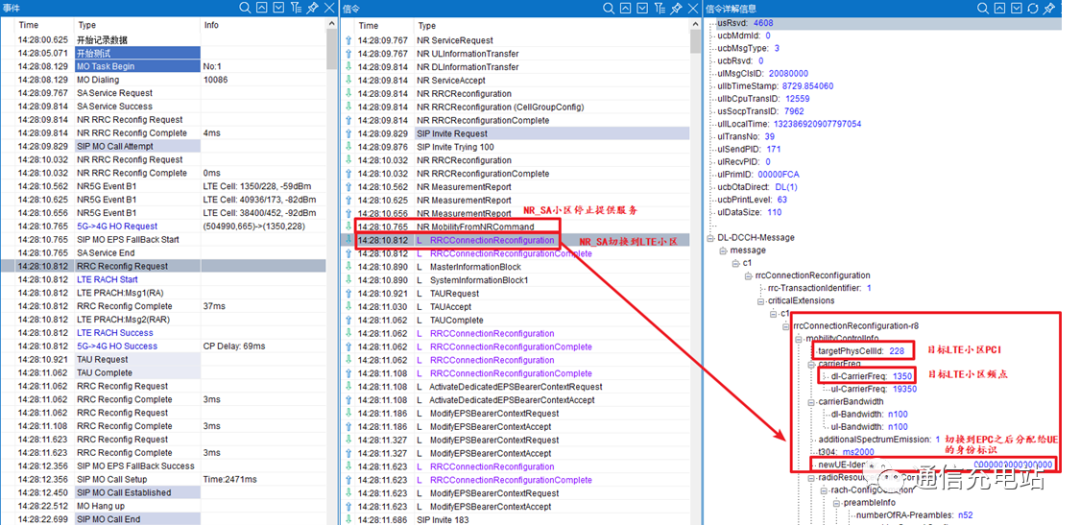This screenshot has width=1080, height=525.
Task: Collapse the message tree node
Action: (x=723, y=251)
